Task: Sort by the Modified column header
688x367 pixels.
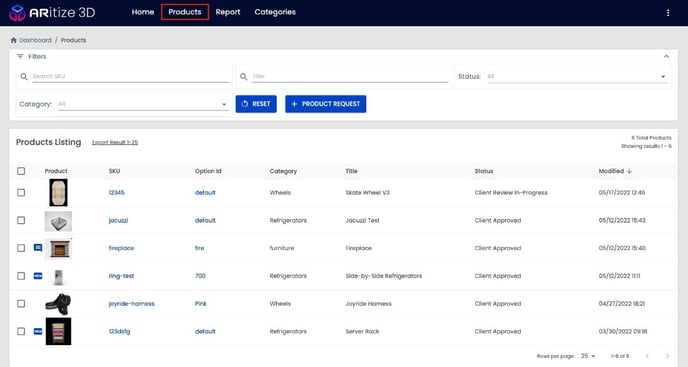Action: click(x=611, y=171)
